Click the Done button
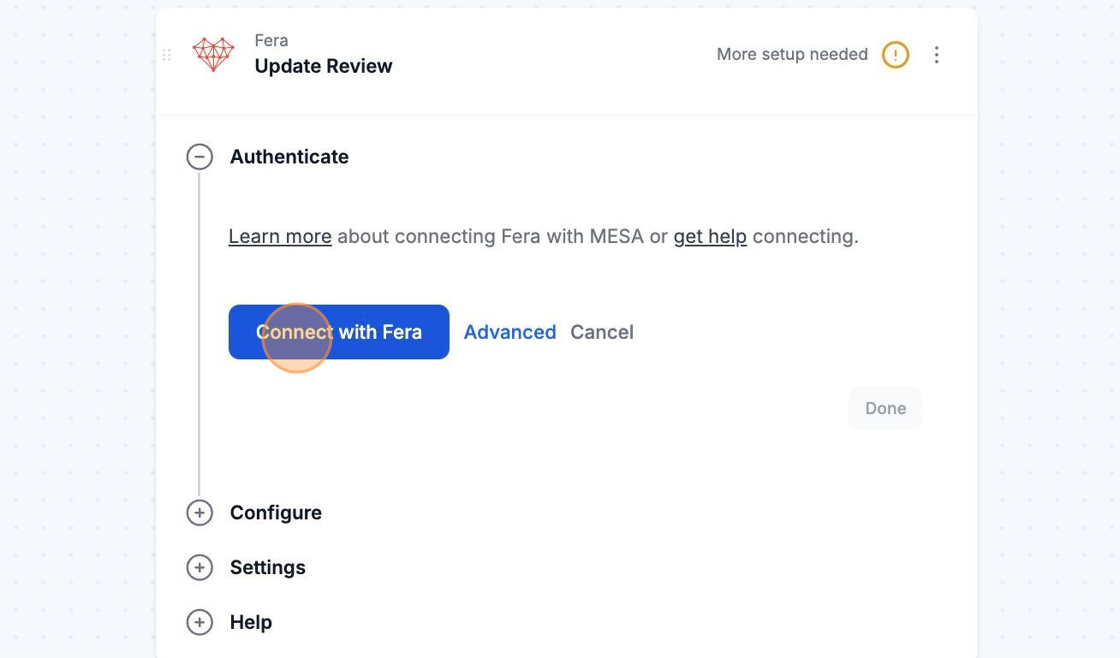 885,408
